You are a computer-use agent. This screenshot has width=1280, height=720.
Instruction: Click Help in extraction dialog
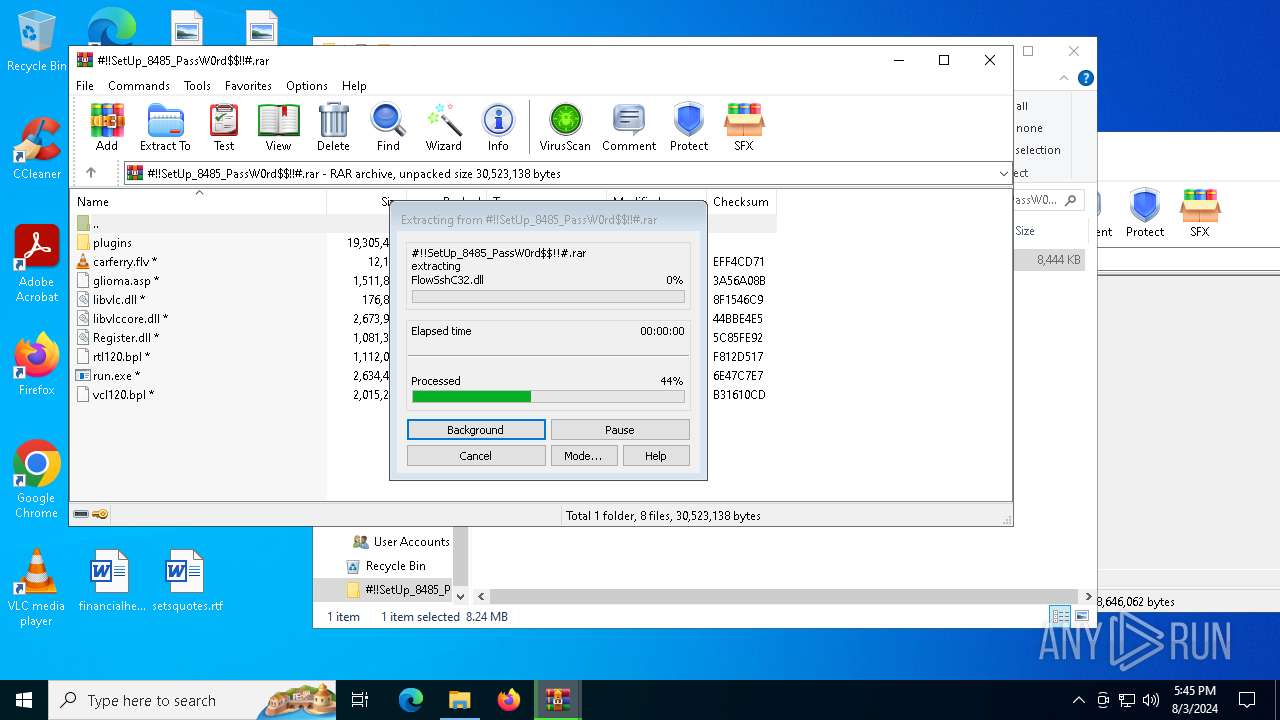656,456
